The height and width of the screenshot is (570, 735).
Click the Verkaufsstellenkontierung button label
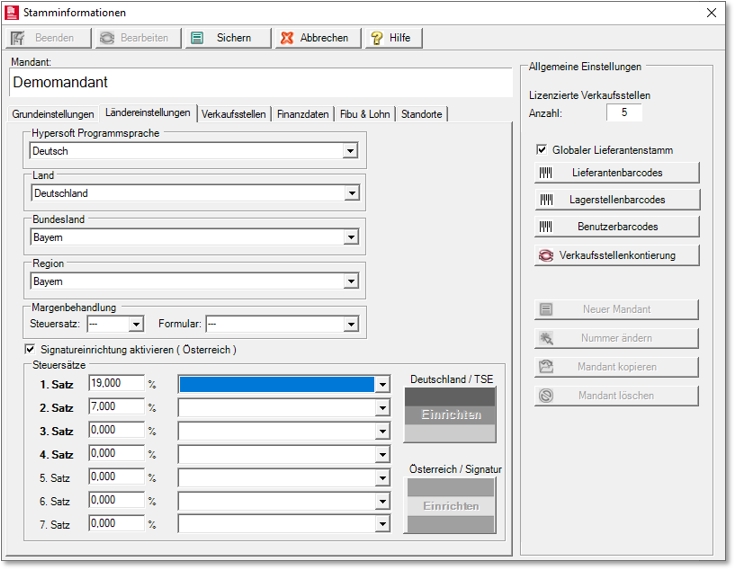tap(617, 255)
